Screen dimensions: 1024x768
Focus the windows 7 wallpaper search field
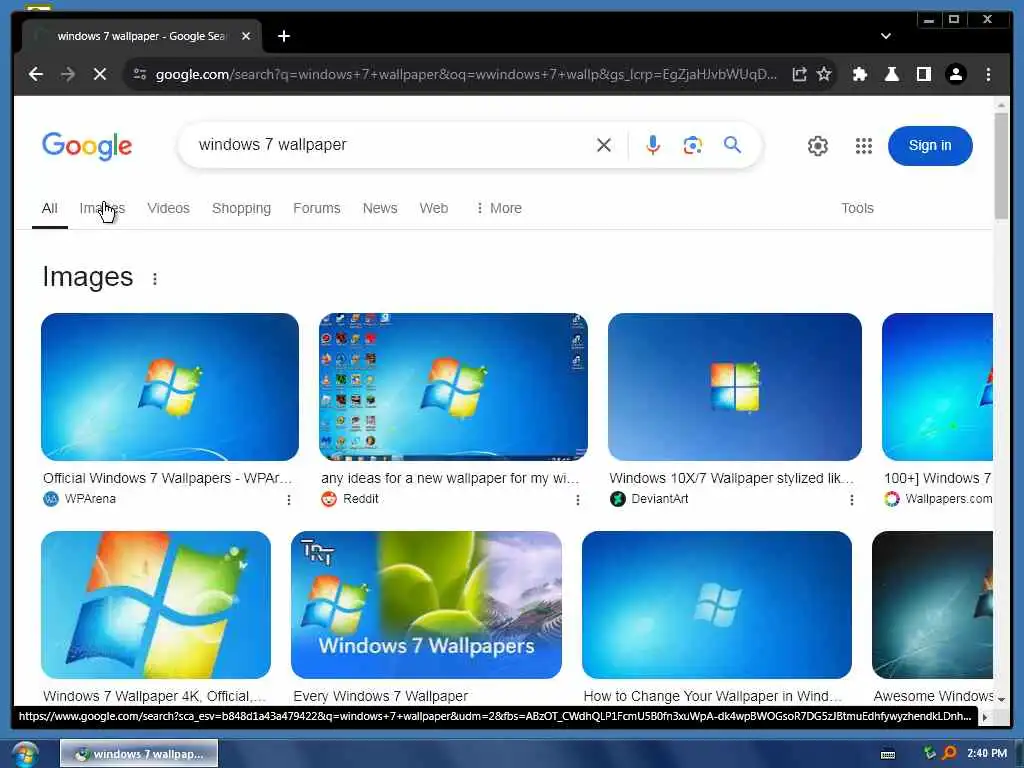click(392, 145)
